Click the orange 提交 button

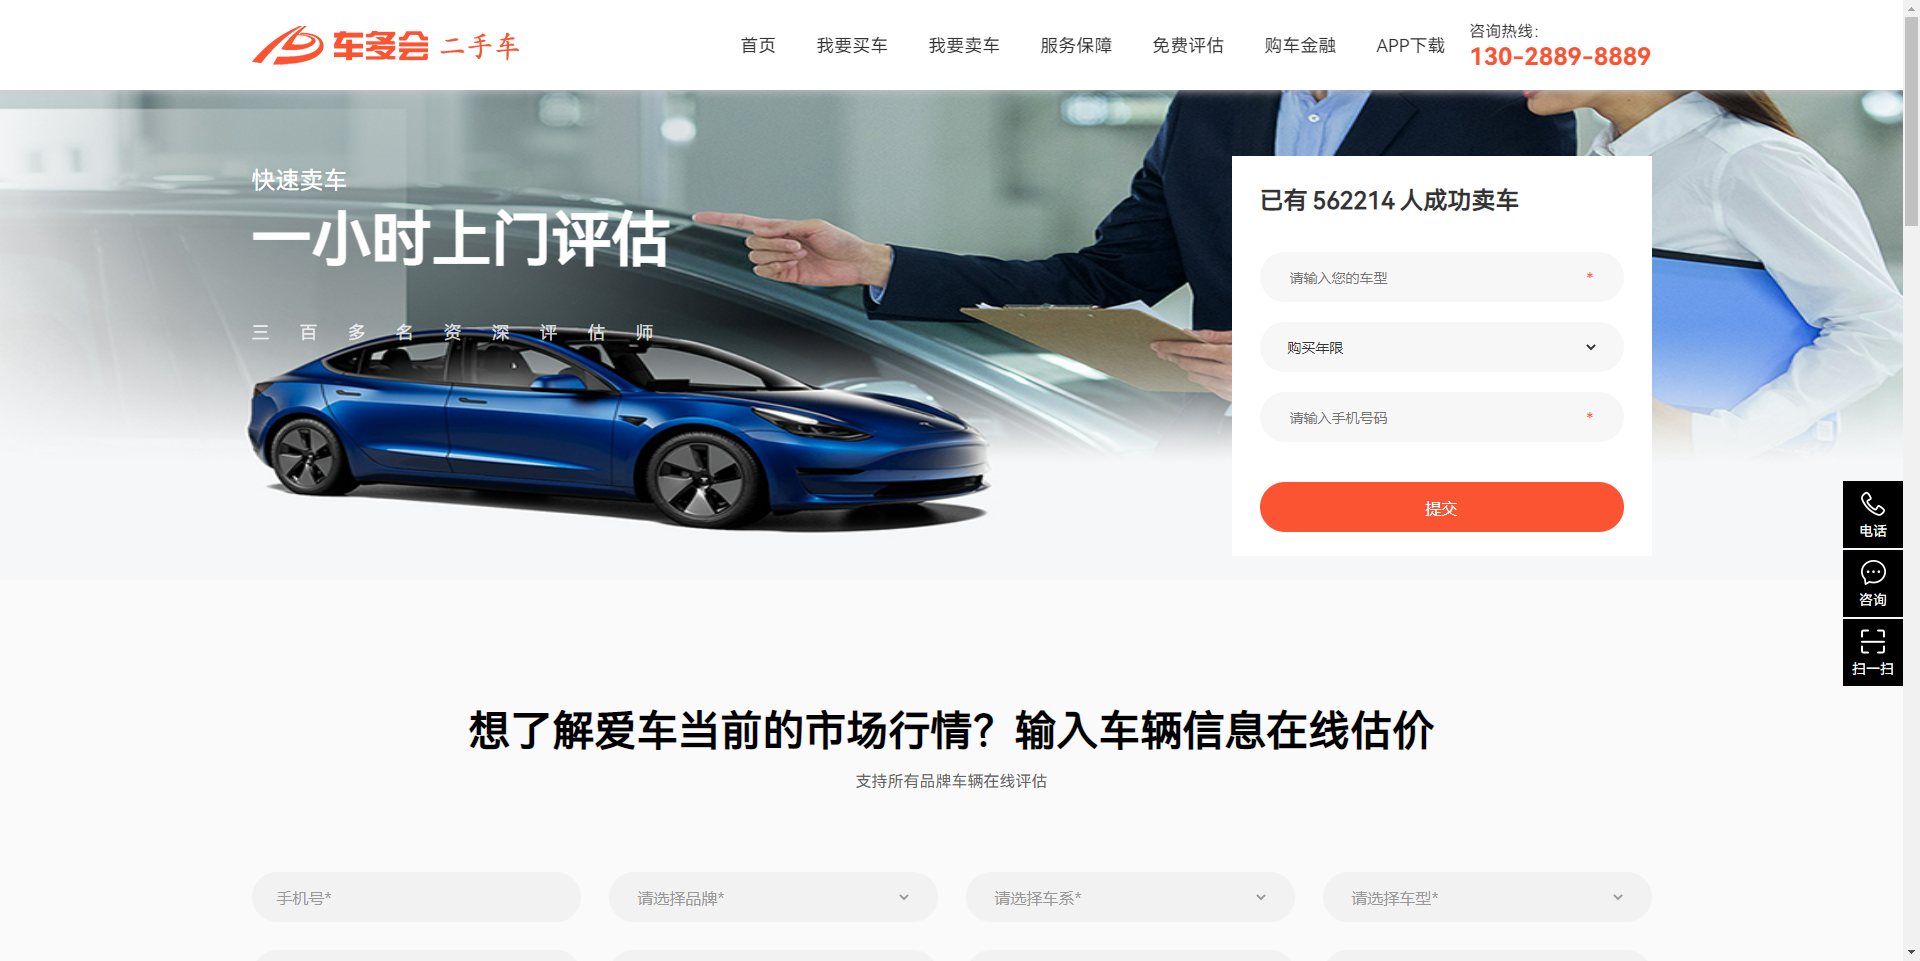click(1441, 507)
